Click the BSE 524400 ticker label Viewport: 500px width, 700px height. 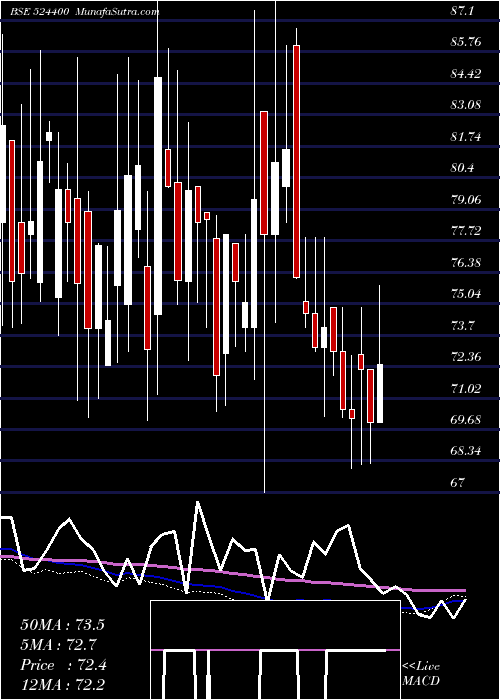coord(39,12)
